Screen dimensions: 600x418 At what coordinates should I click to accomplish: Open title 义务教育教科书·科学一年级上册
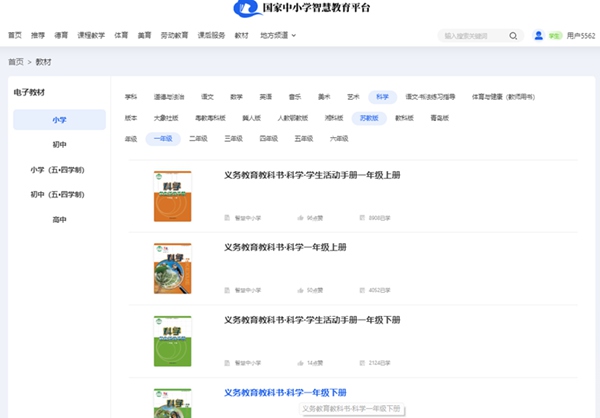(x=285, y=247)
